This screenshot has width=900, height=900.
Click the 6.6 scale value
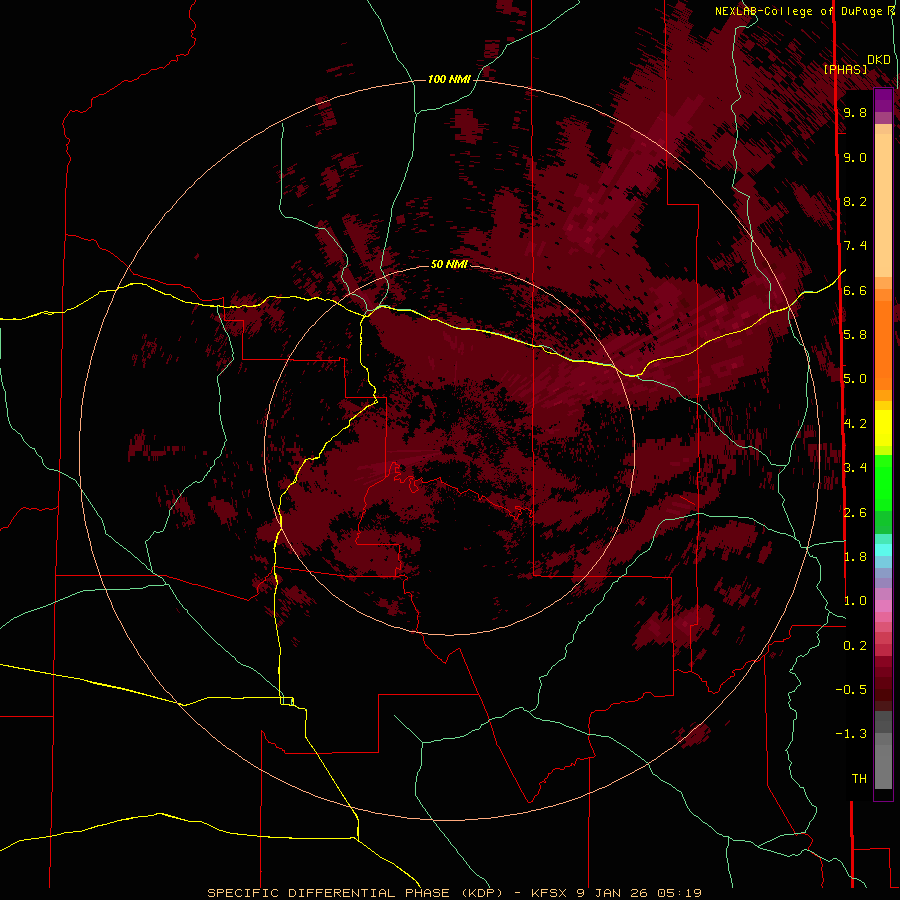(855, 290)
